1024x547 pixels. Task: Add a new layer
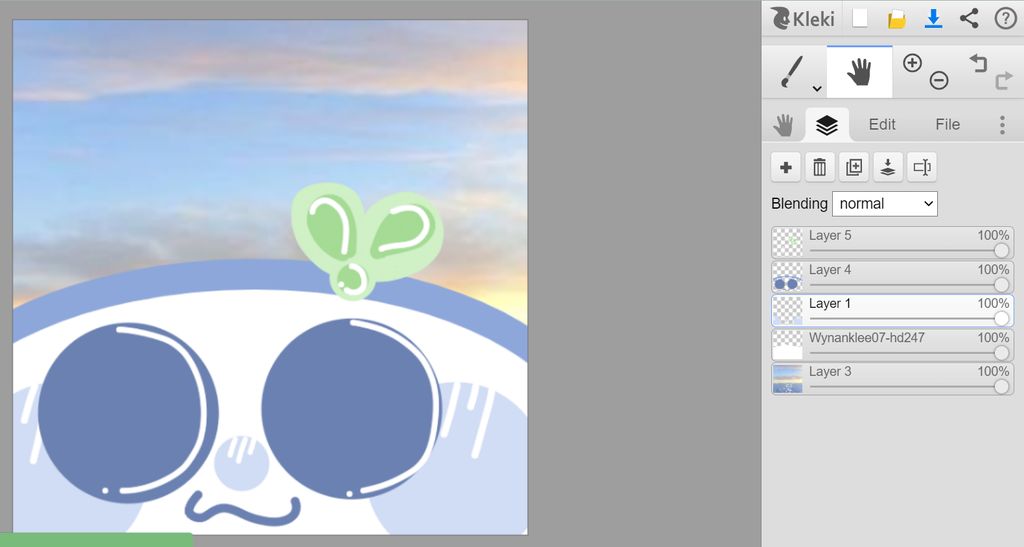pos(786,167)
